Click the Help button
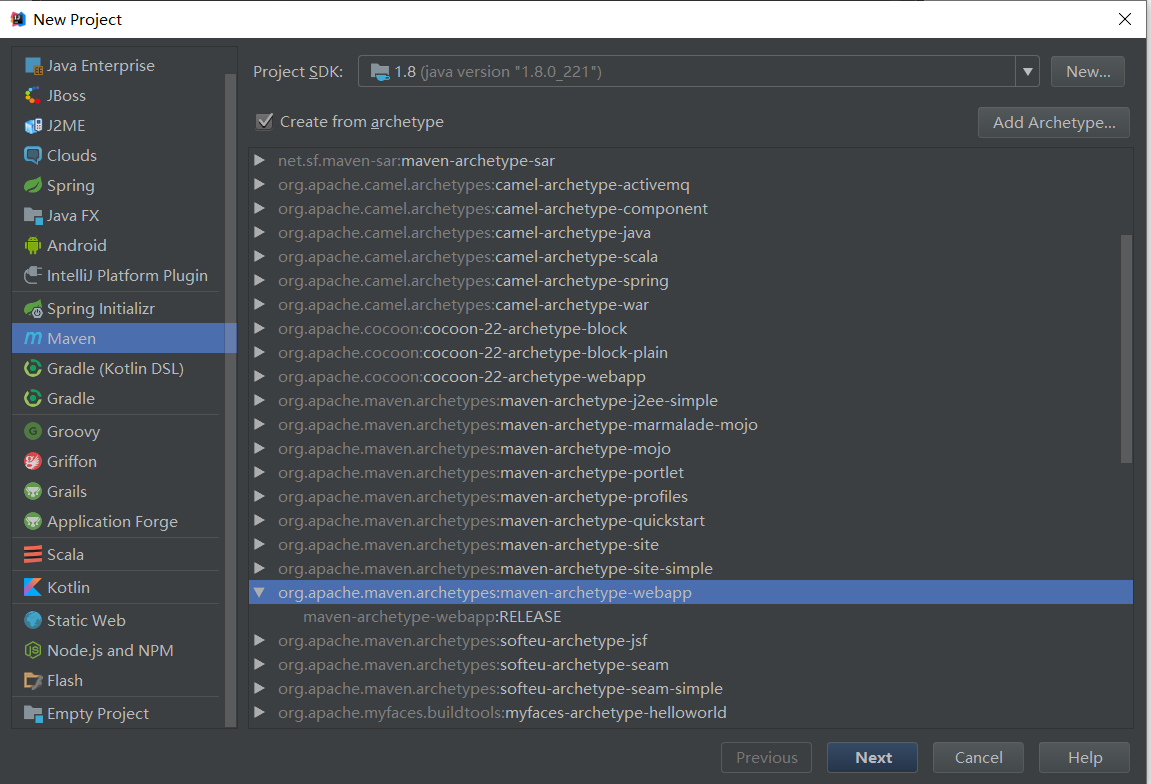 click(1084, 758)
